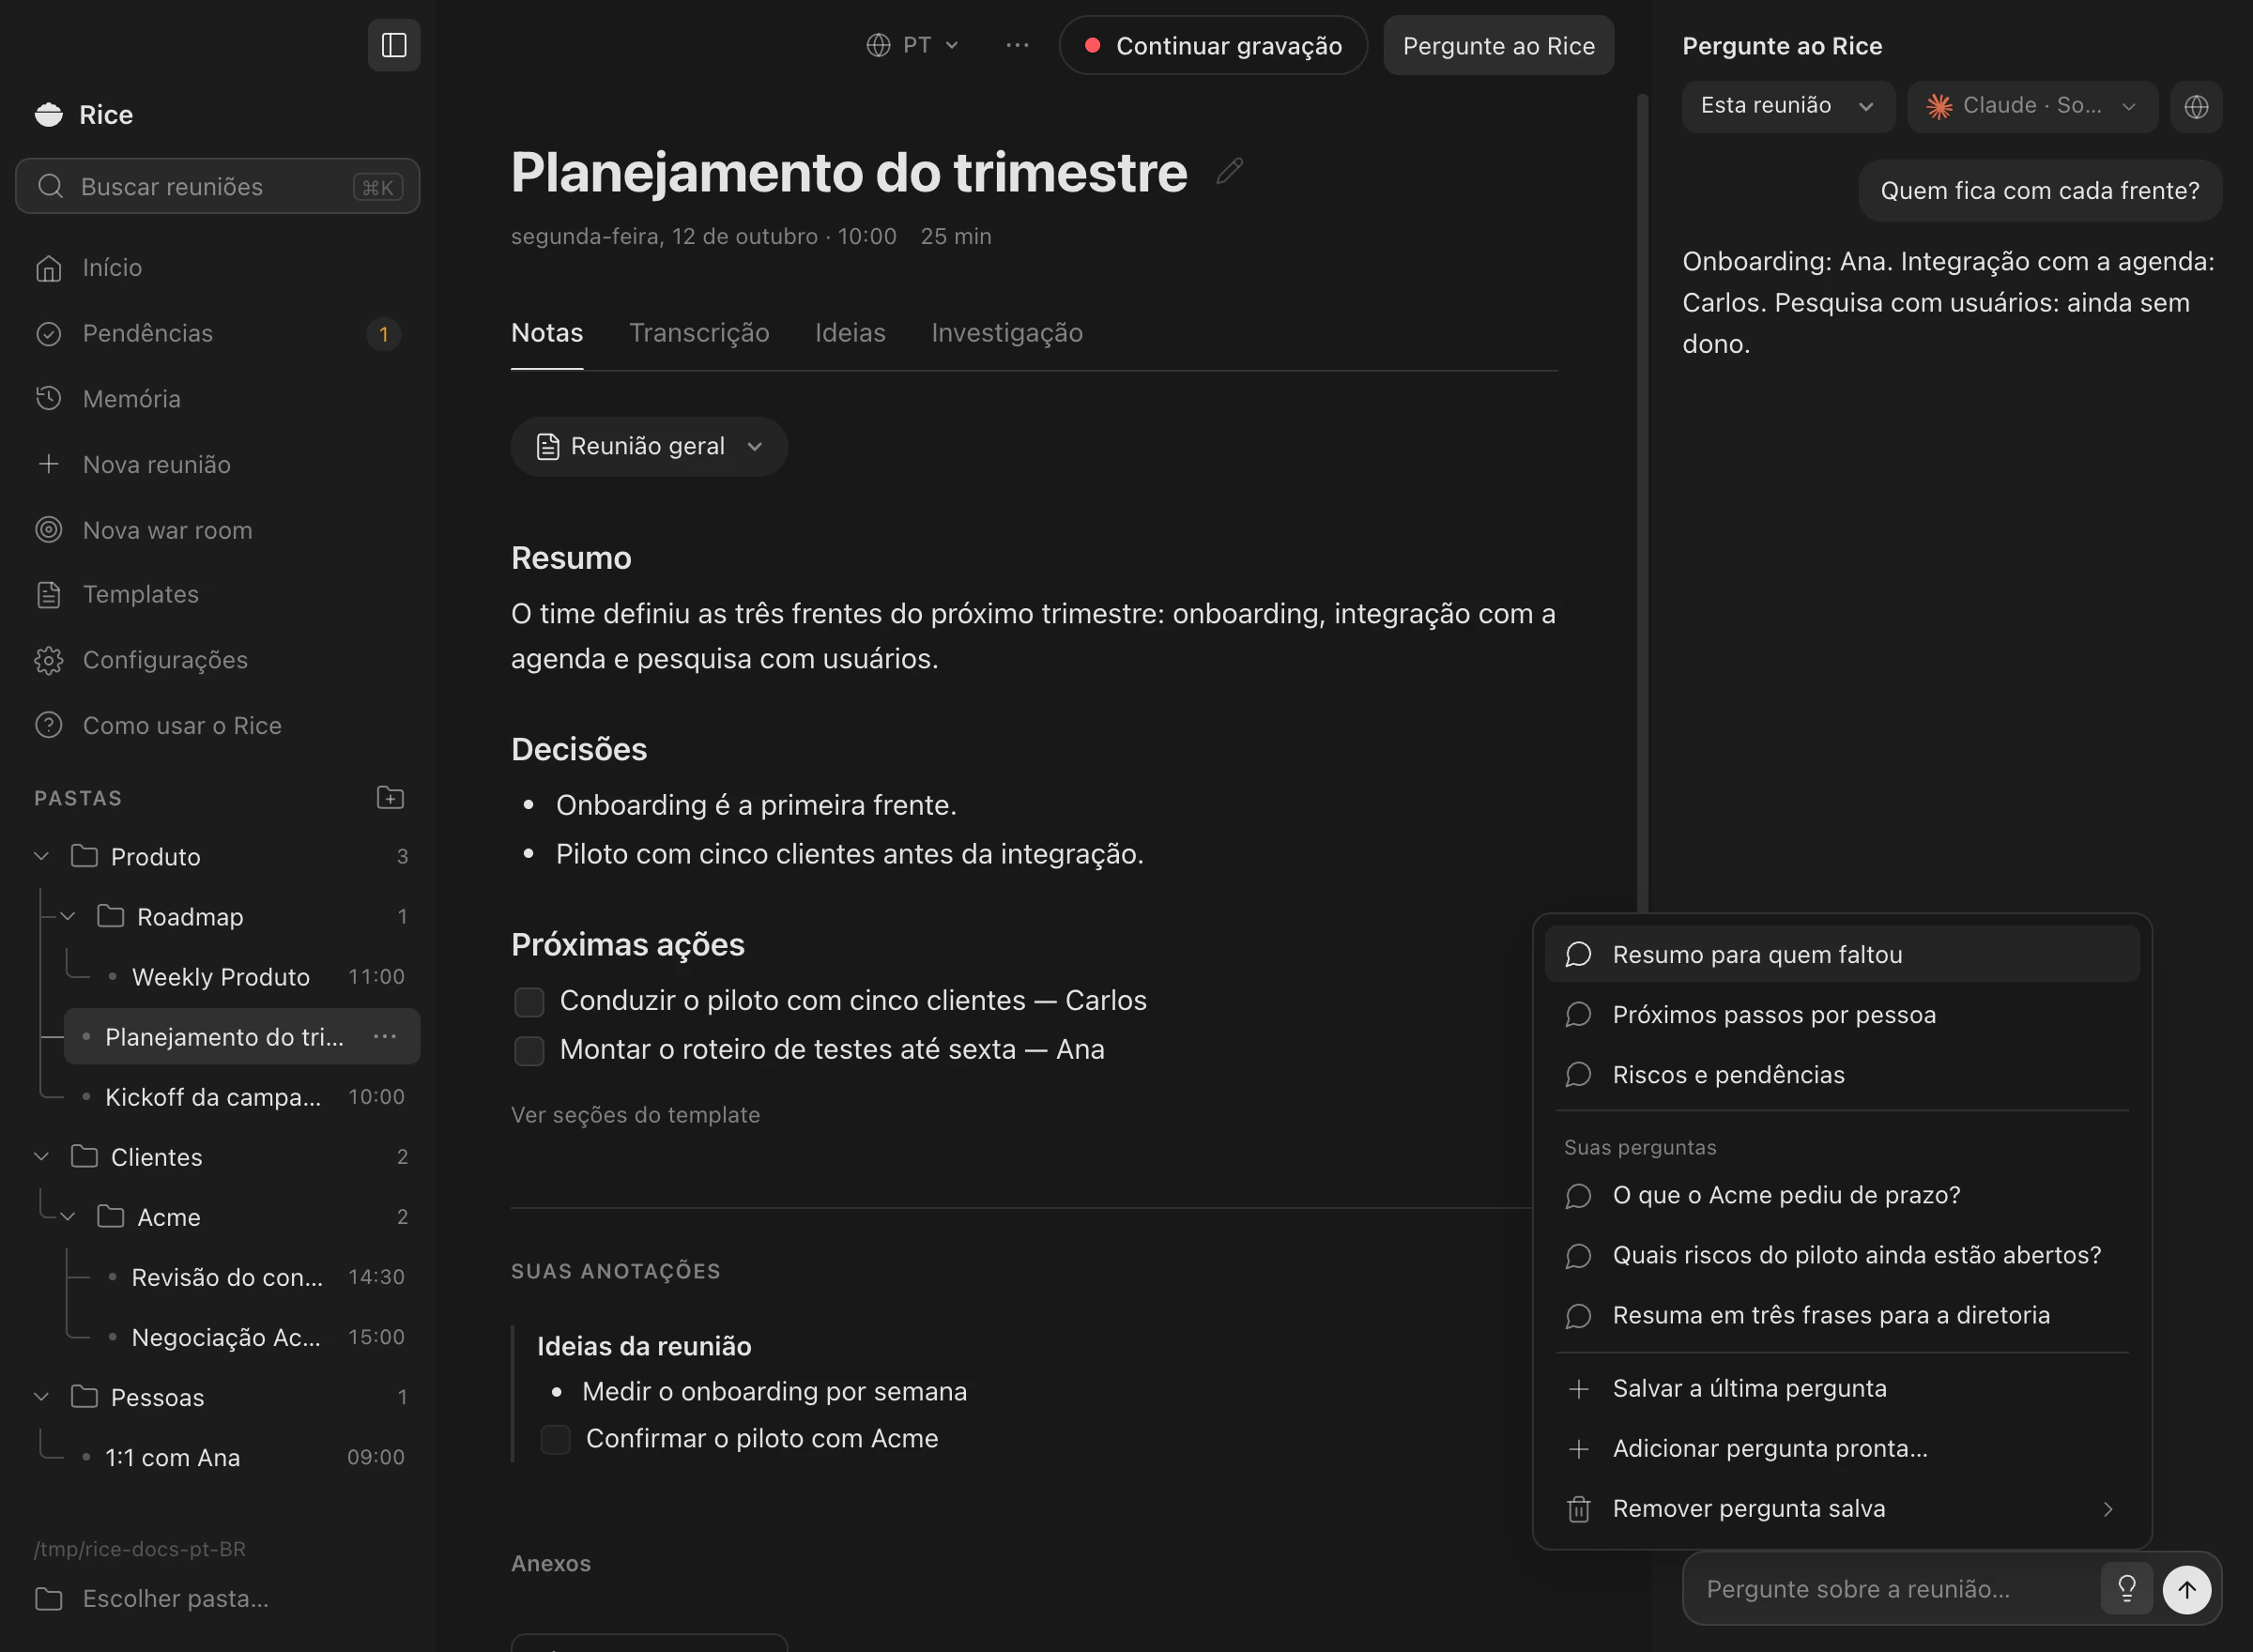Collapse the Roadmap subfolder
Image resolution: width=2253 pixels, height=1652 pixels.
(x=68, y=916)
